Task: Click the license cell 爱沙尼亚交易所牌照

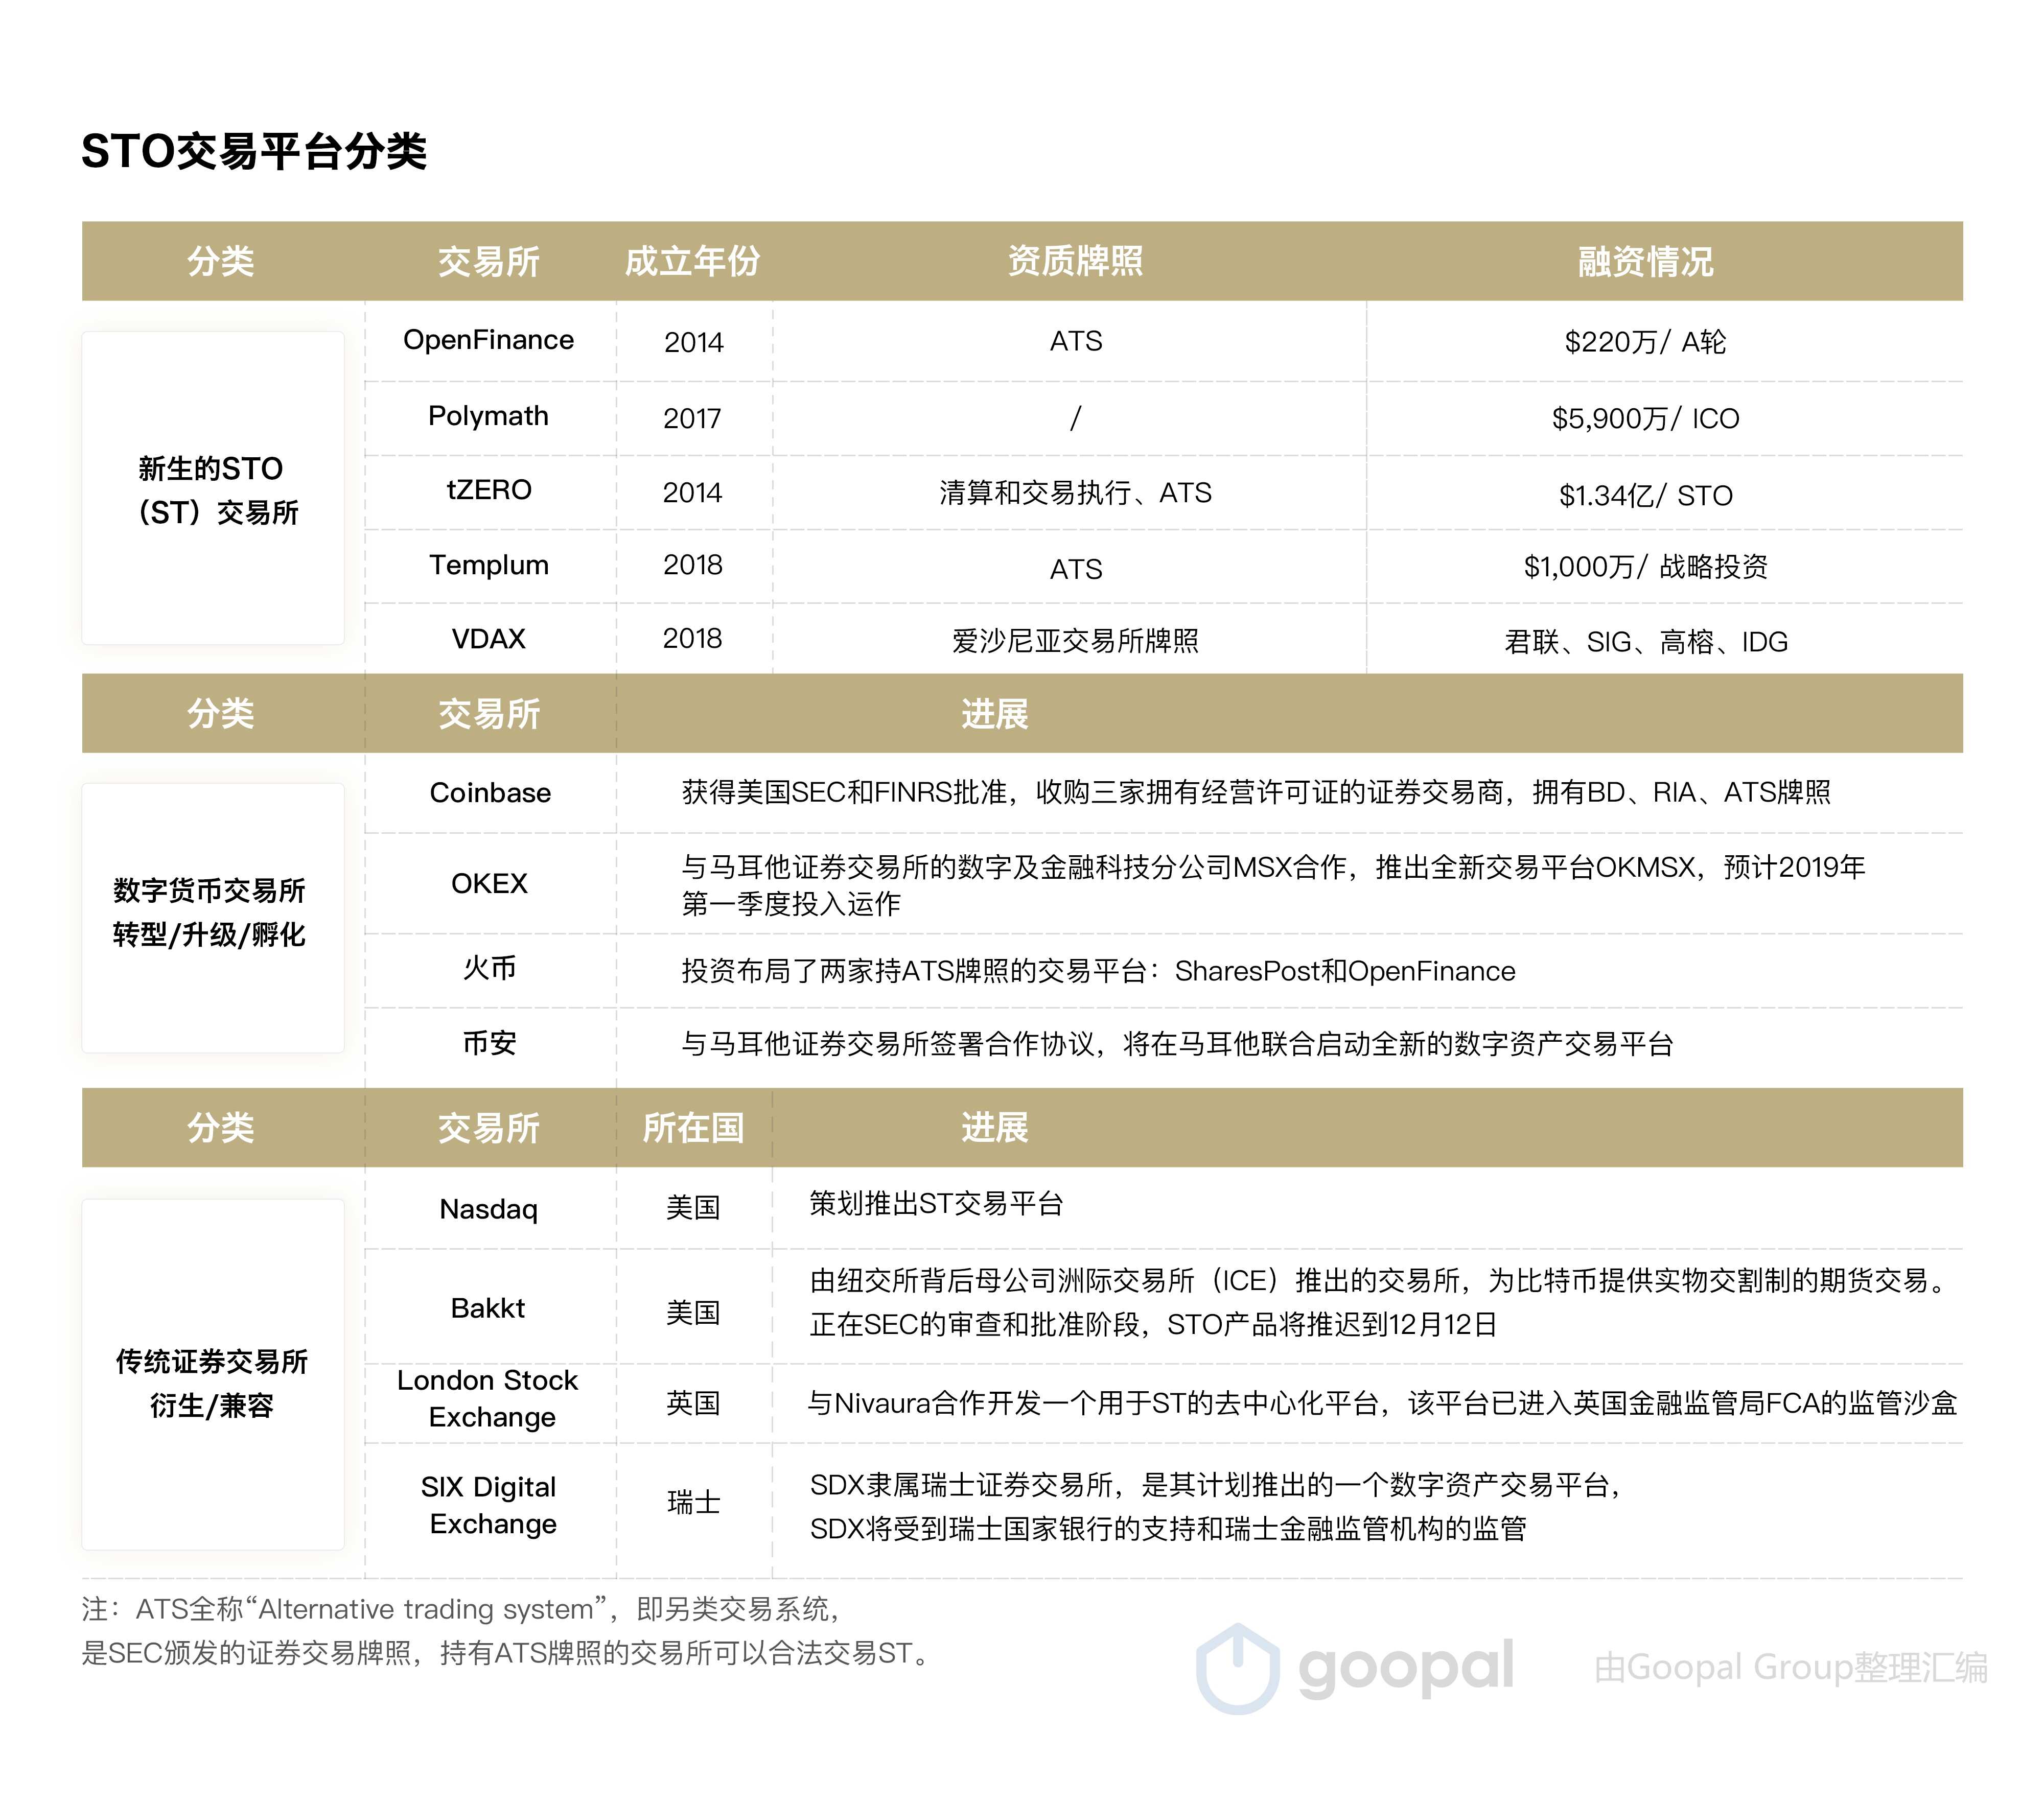Action: tap(1075, 641)
